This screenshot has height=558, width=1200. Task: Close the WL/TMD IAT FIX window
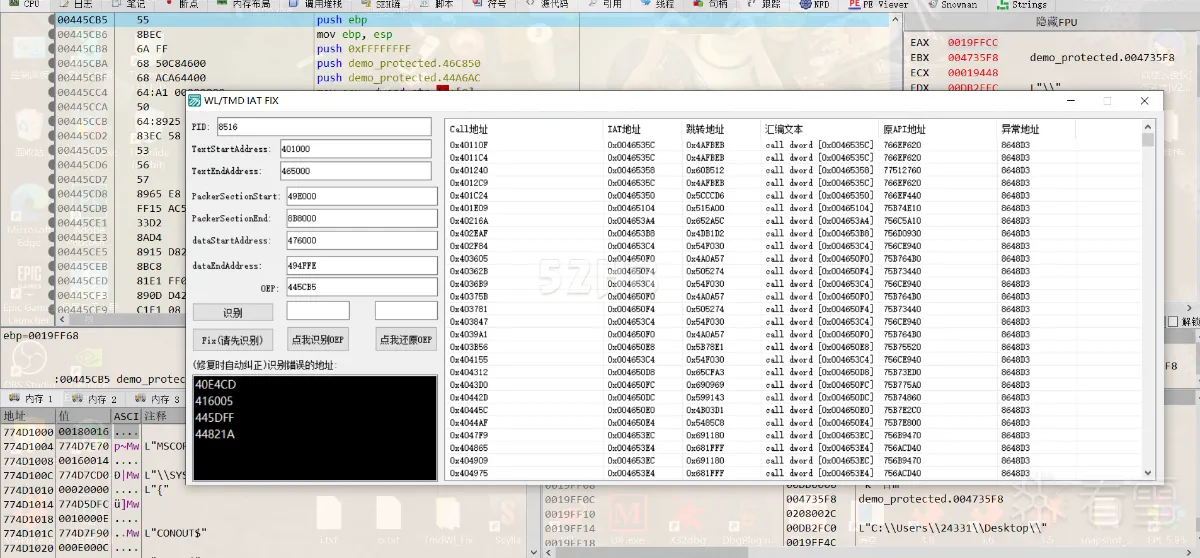tap(1144, 101)
